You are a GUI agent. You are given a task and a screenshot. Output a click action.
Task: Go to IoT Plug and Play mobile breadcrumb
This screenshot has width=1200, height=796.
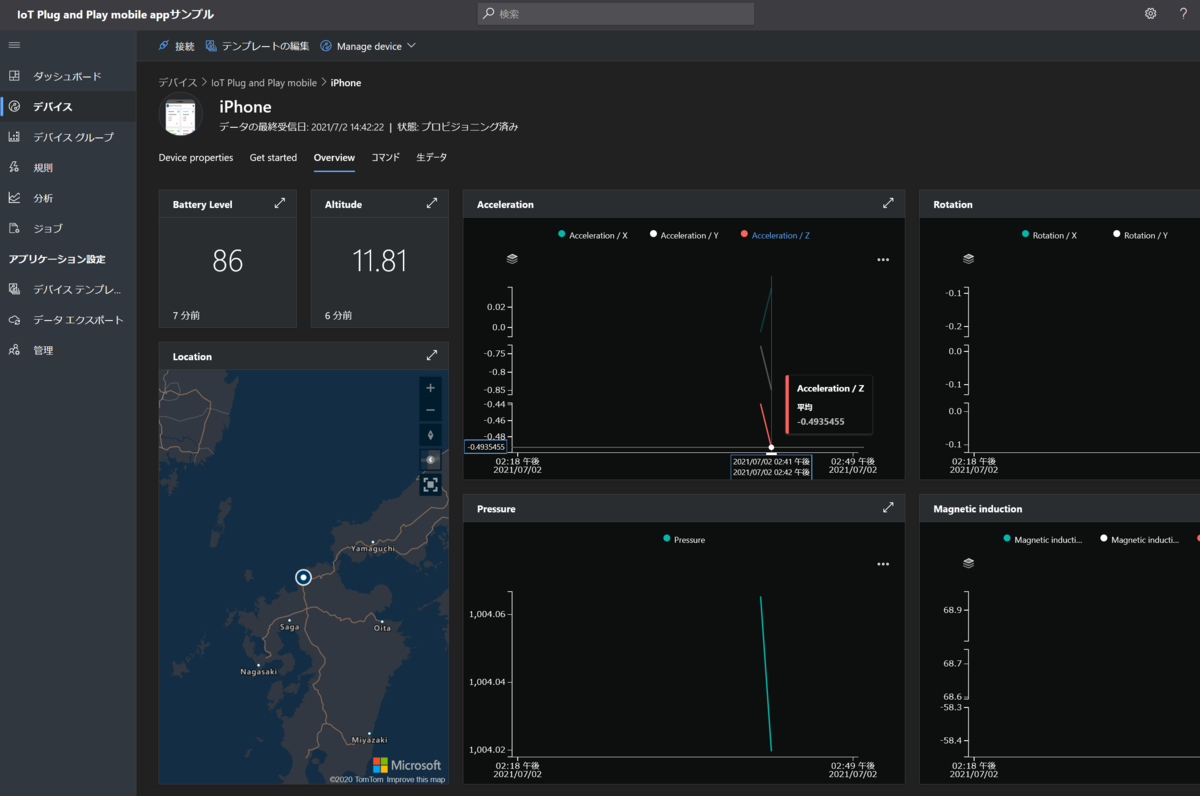click(x=264, y=83)
